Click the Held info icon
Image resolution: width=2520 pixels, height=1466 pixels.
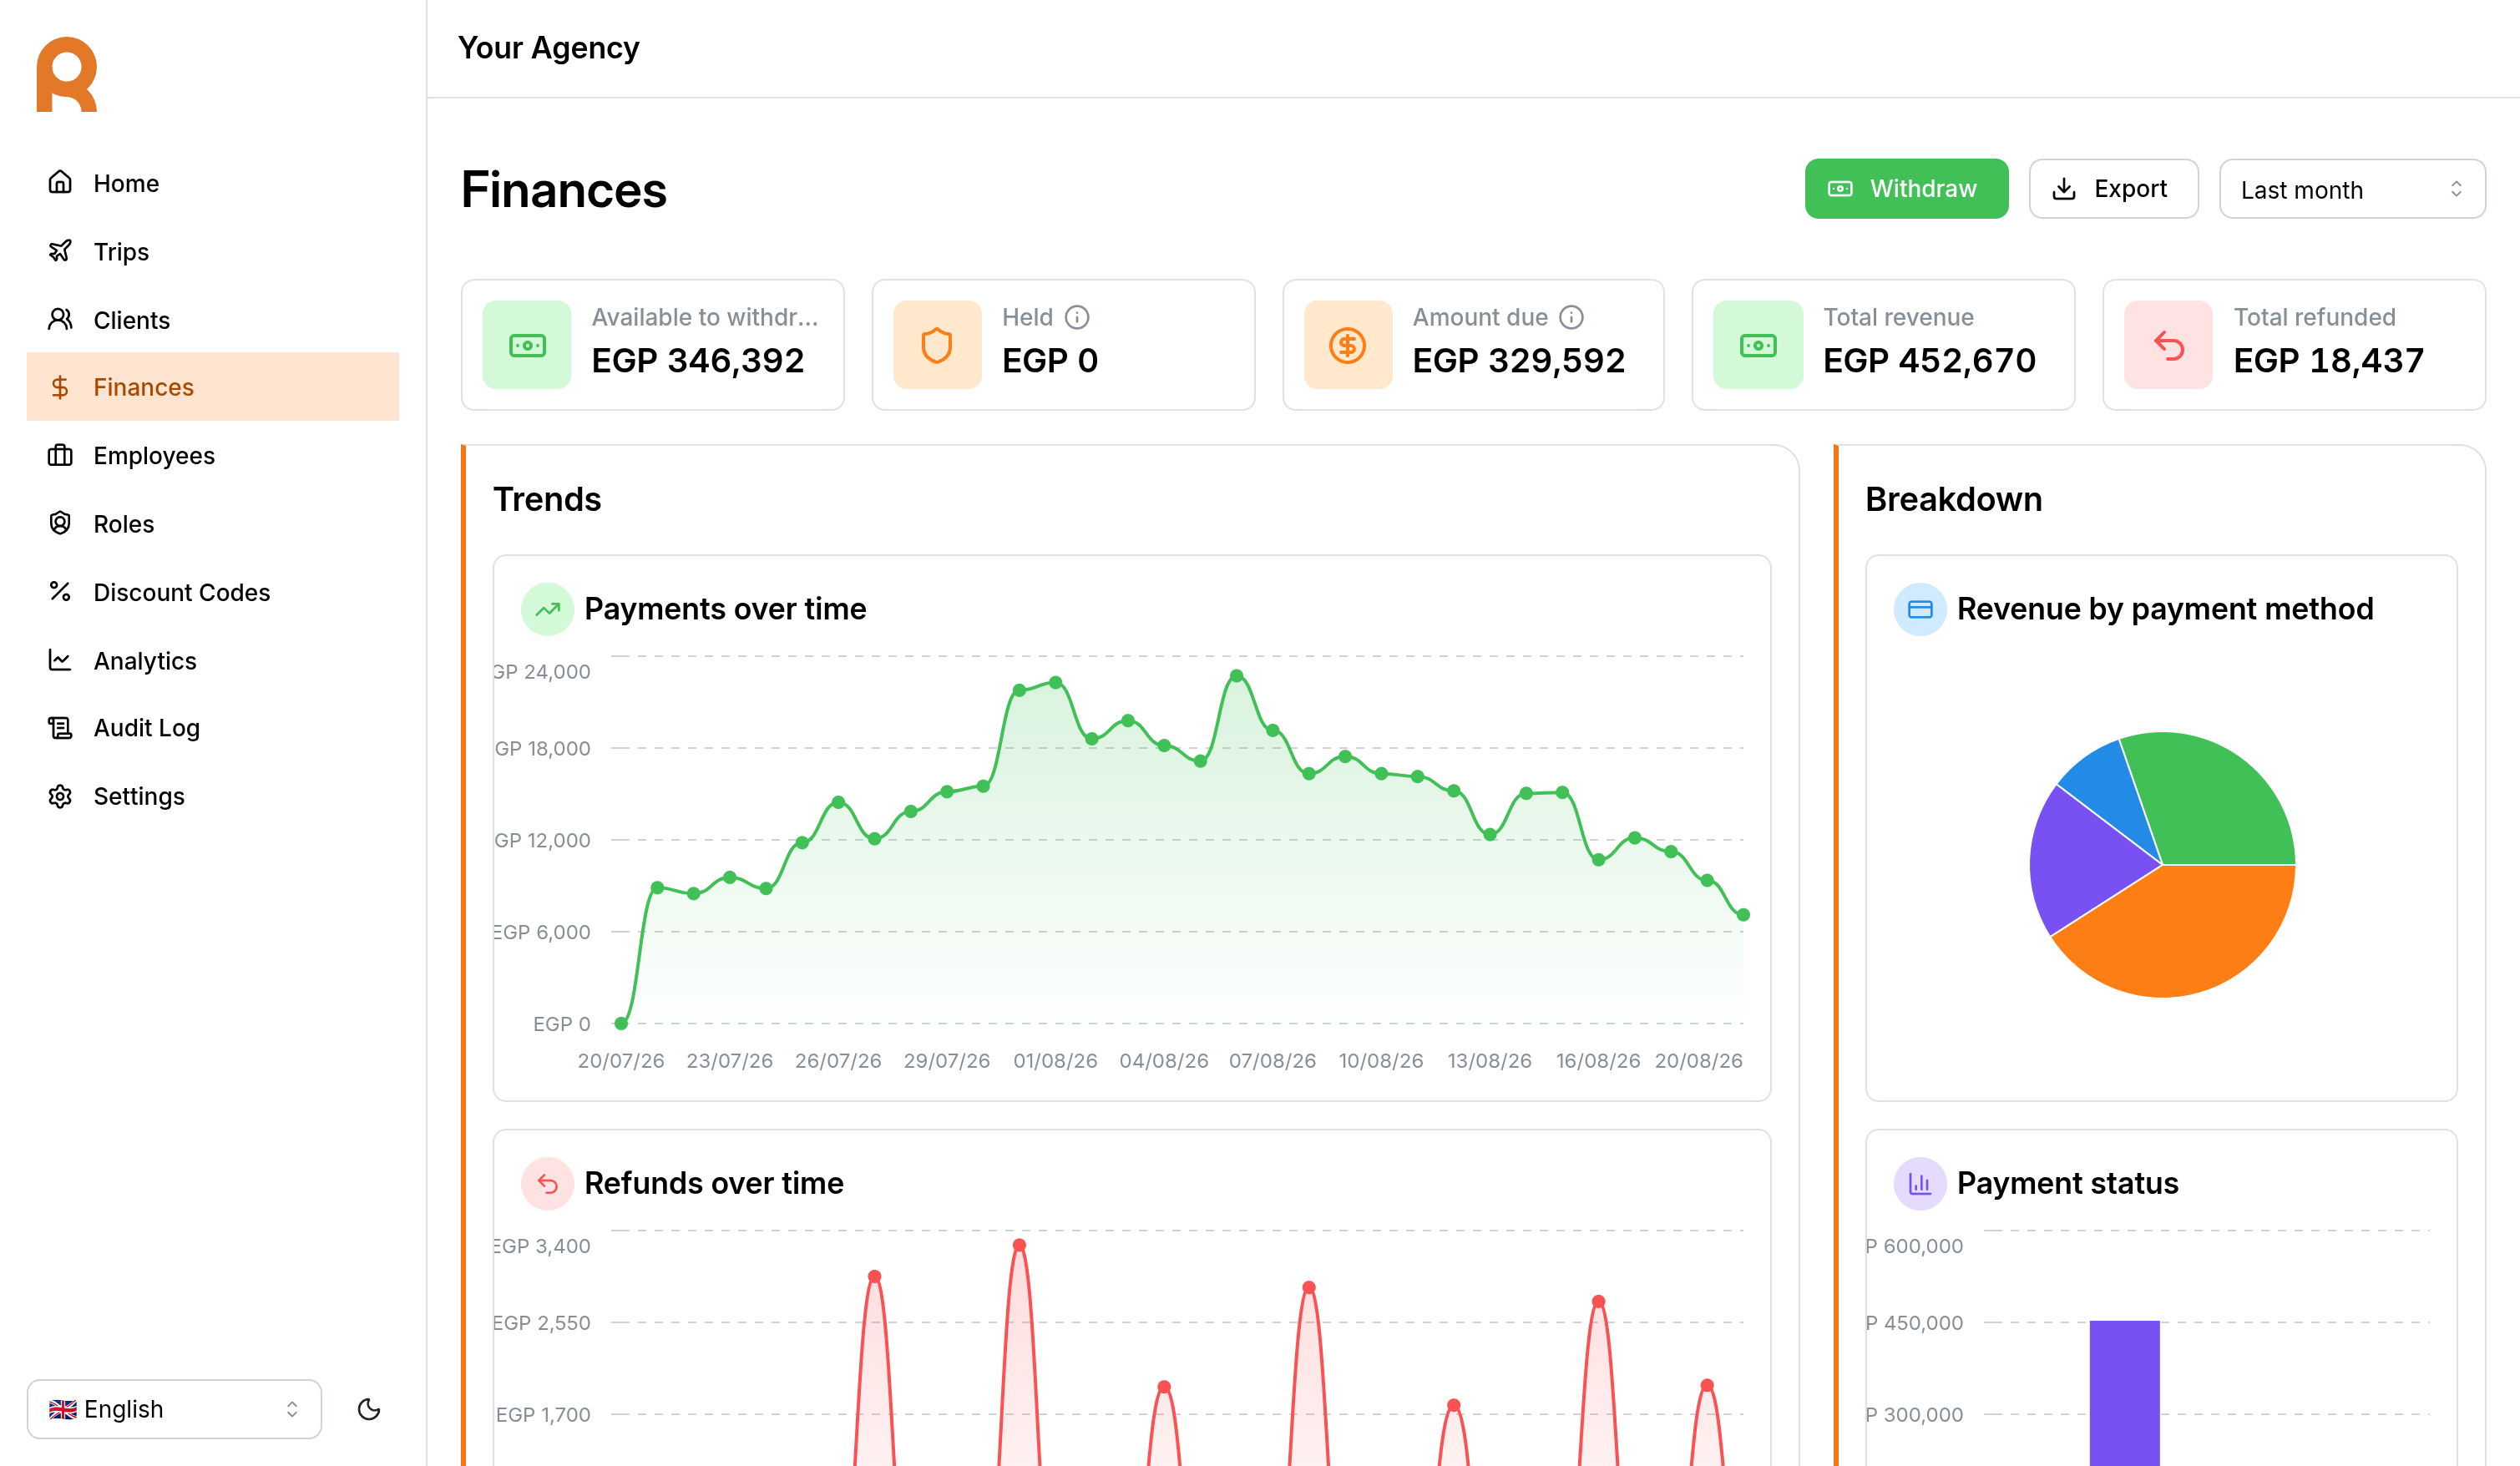[1077, 317]
